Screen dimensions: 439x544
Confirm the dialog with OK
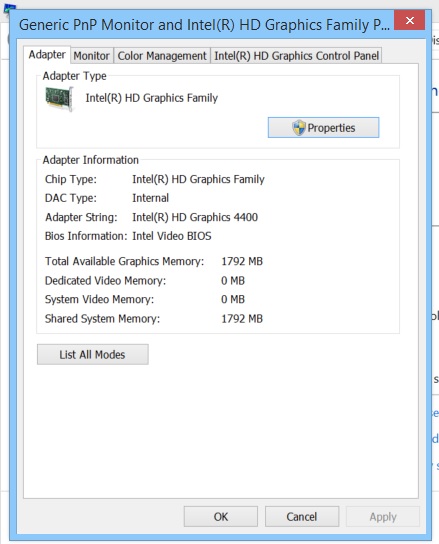[x=221, y=517]
